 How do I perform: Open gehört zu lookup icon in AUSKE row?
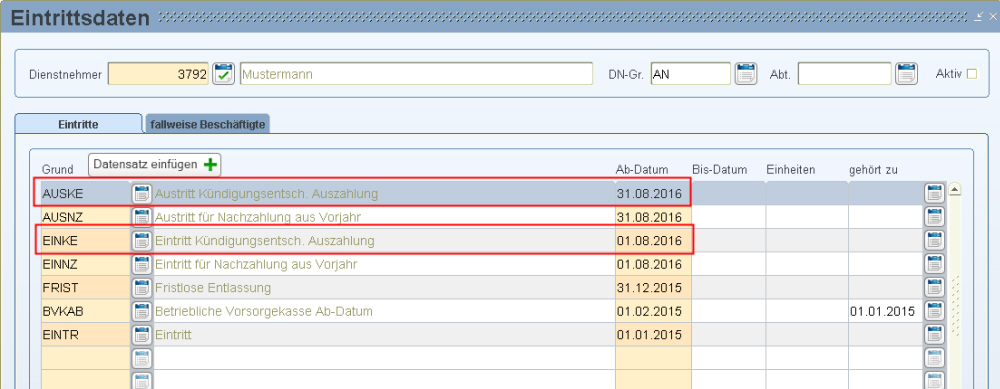pyautogui.click(x=934, y=193)
